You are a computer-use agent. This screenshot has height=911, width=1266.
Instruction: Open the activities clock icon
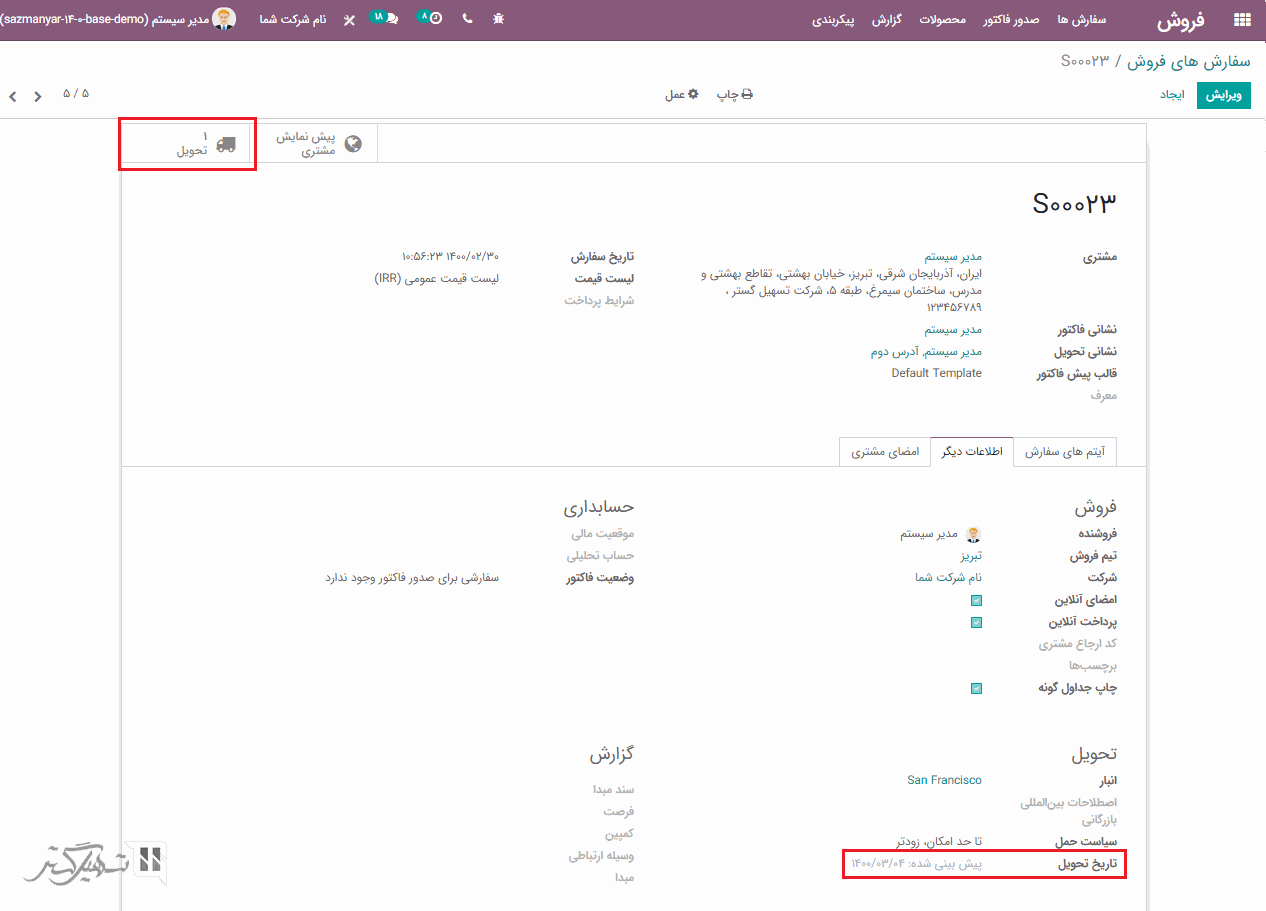click(x=431, y=18)
